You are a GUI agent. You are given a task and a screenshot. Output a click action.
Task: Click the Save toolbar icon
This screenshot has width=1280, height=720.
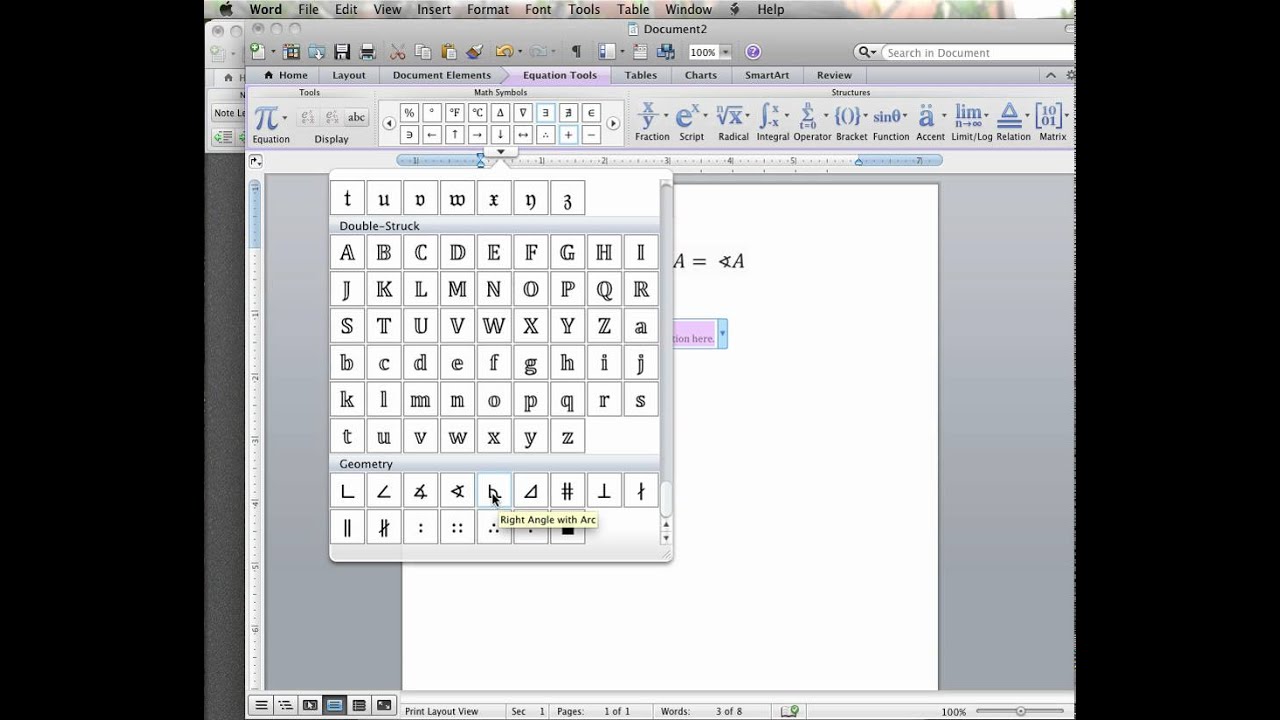342,52
